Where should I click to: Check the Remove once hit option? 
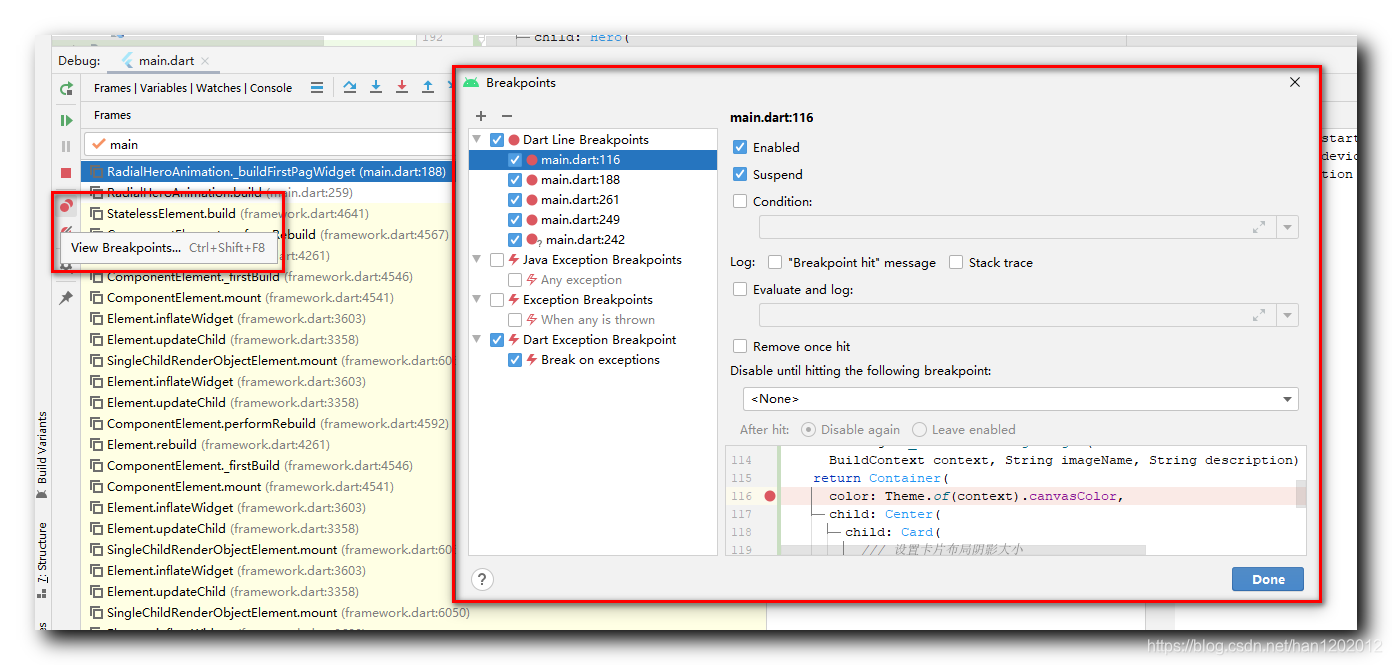click(x=740, y=346)
